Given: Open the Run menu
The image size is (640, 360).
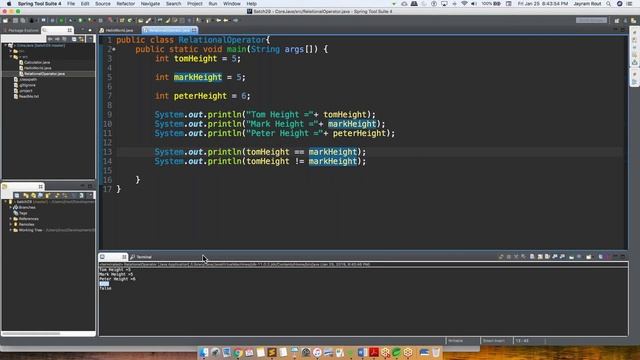Looking at the screenshot, I should click(x=213, y=4).
